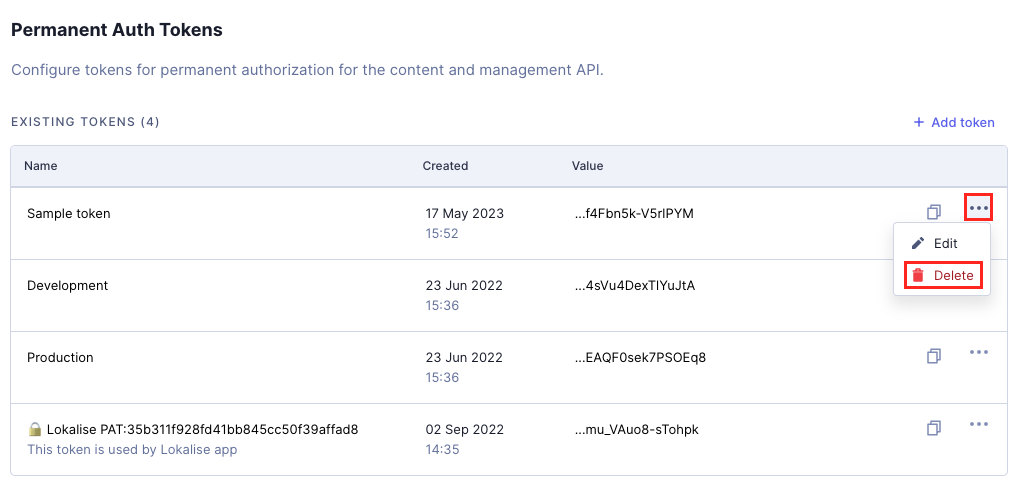Click the red trash icon in the menu
The image size is (1018, 490).
(918, 275)
